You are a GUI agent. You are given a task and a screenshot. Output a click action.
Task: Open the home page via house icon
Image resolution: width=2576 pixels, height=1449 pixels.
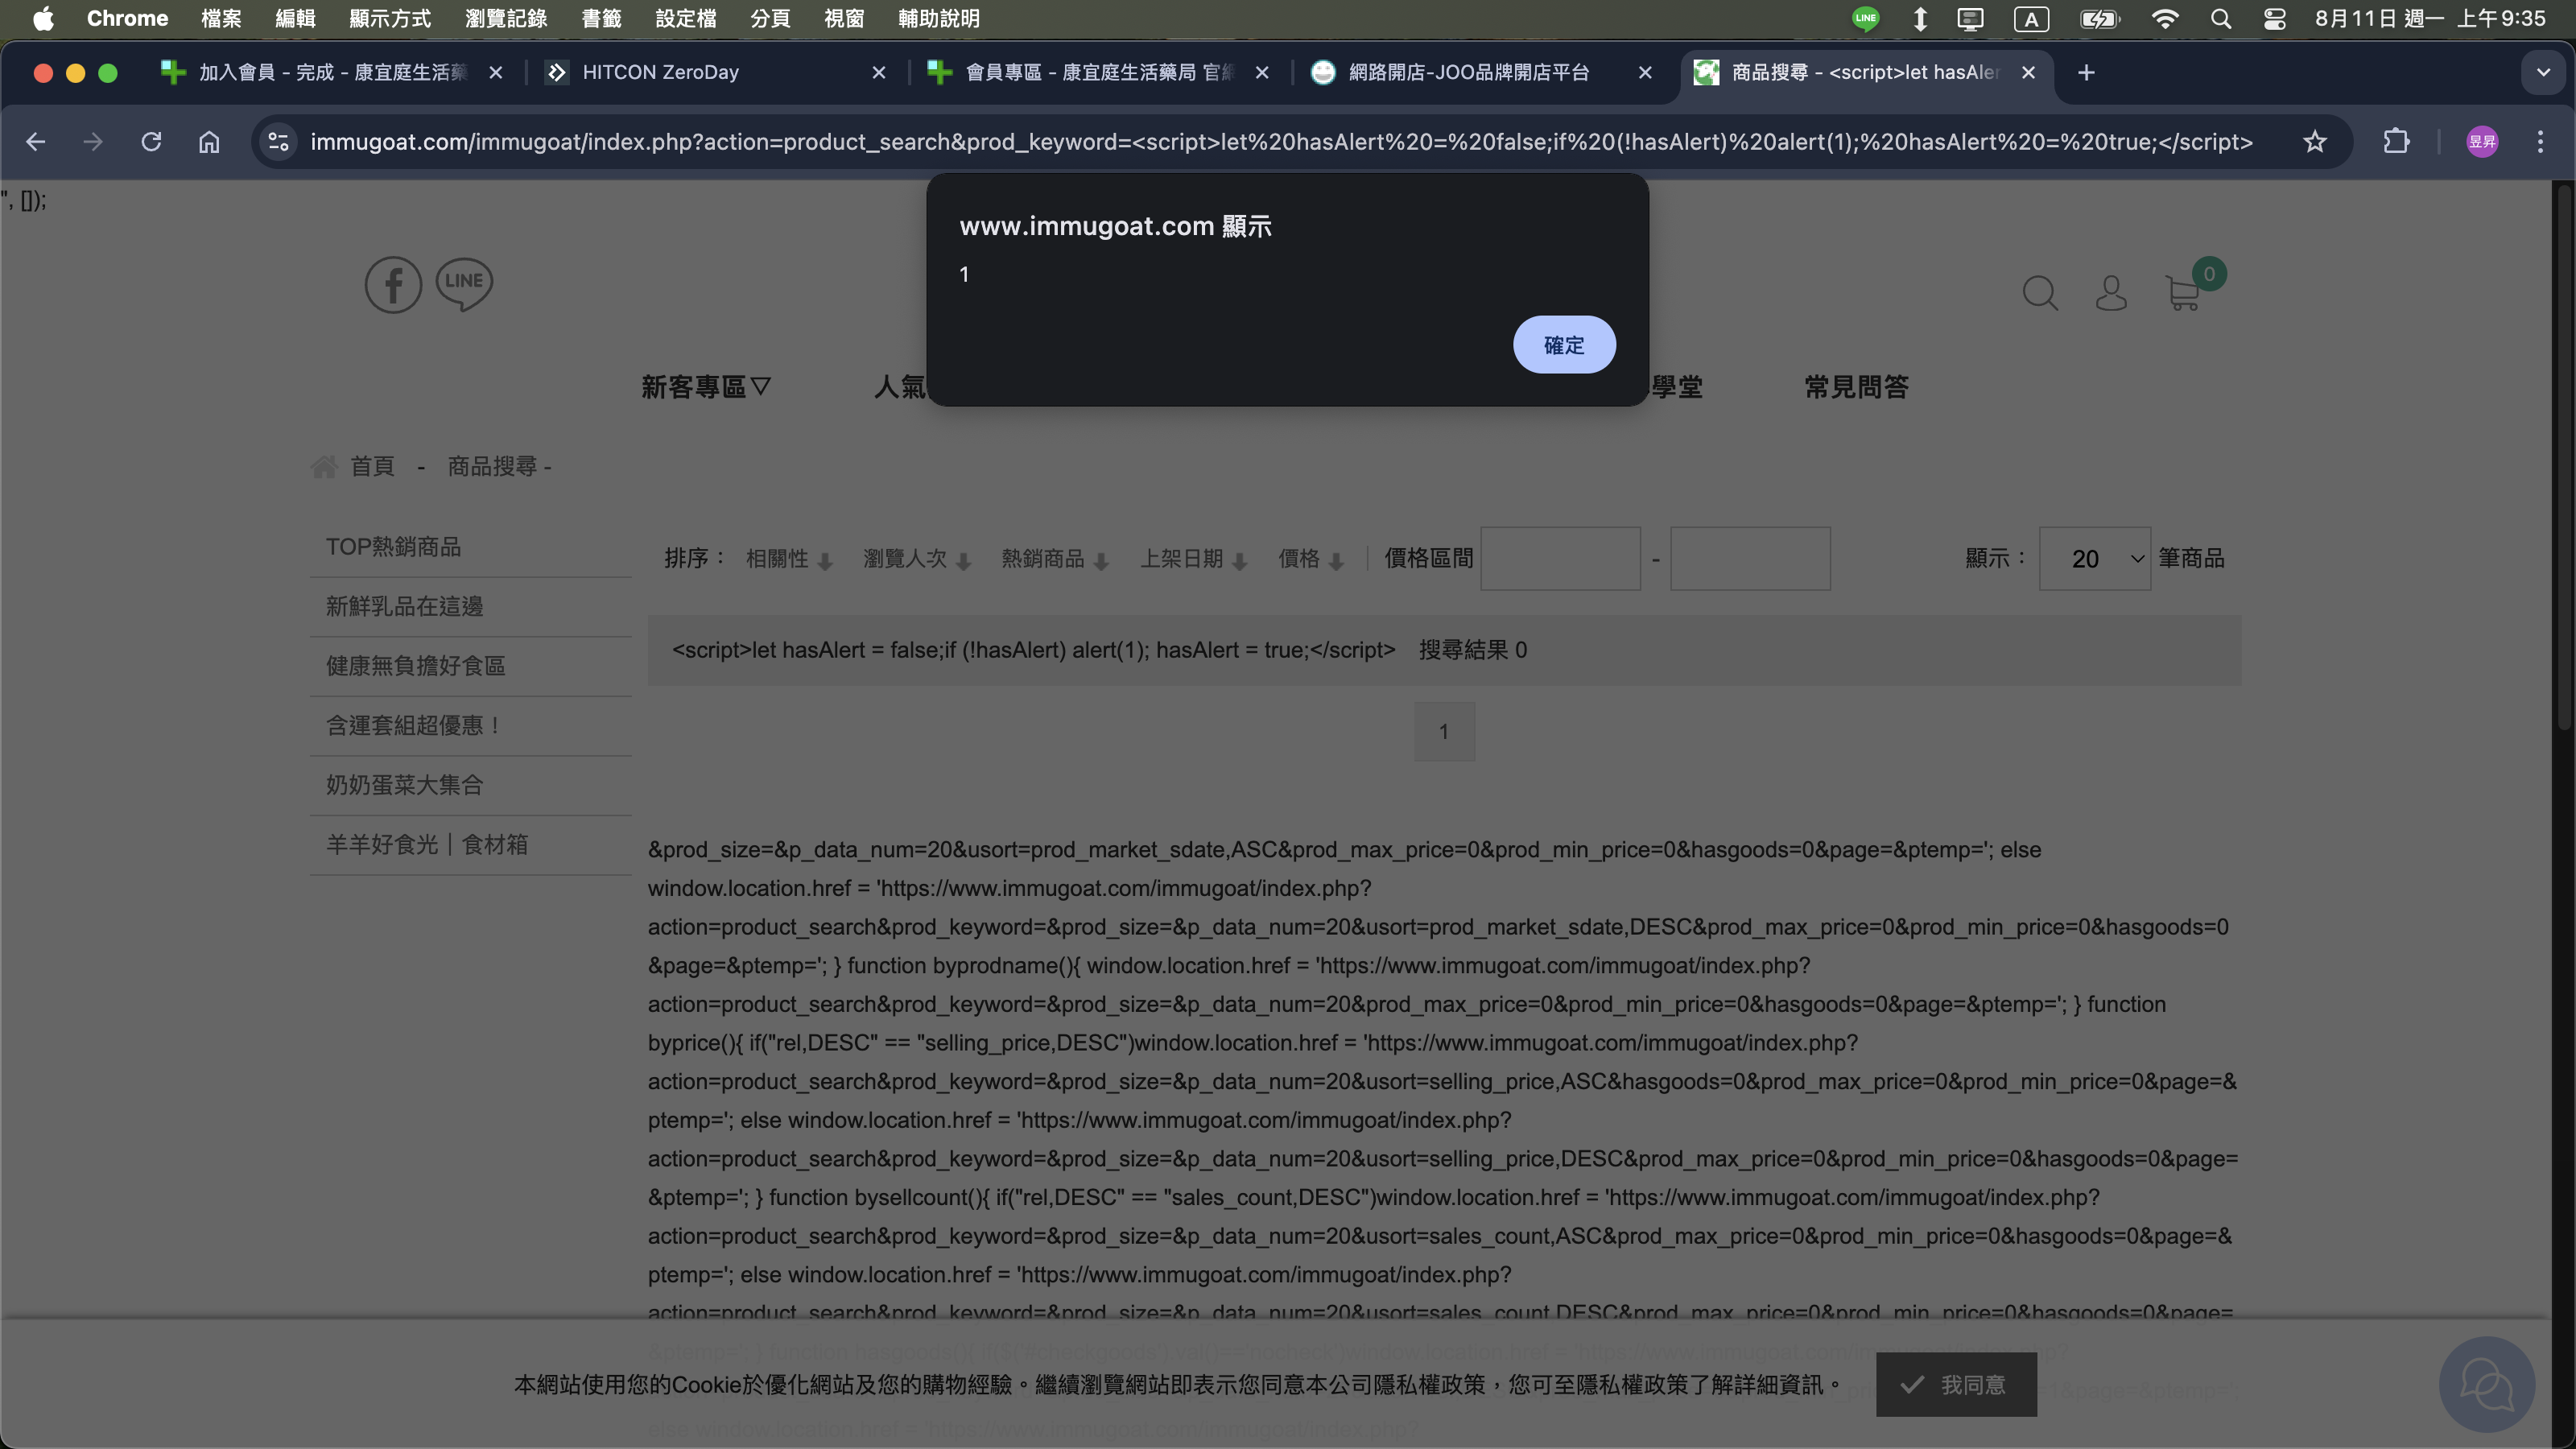click(209, 142)
